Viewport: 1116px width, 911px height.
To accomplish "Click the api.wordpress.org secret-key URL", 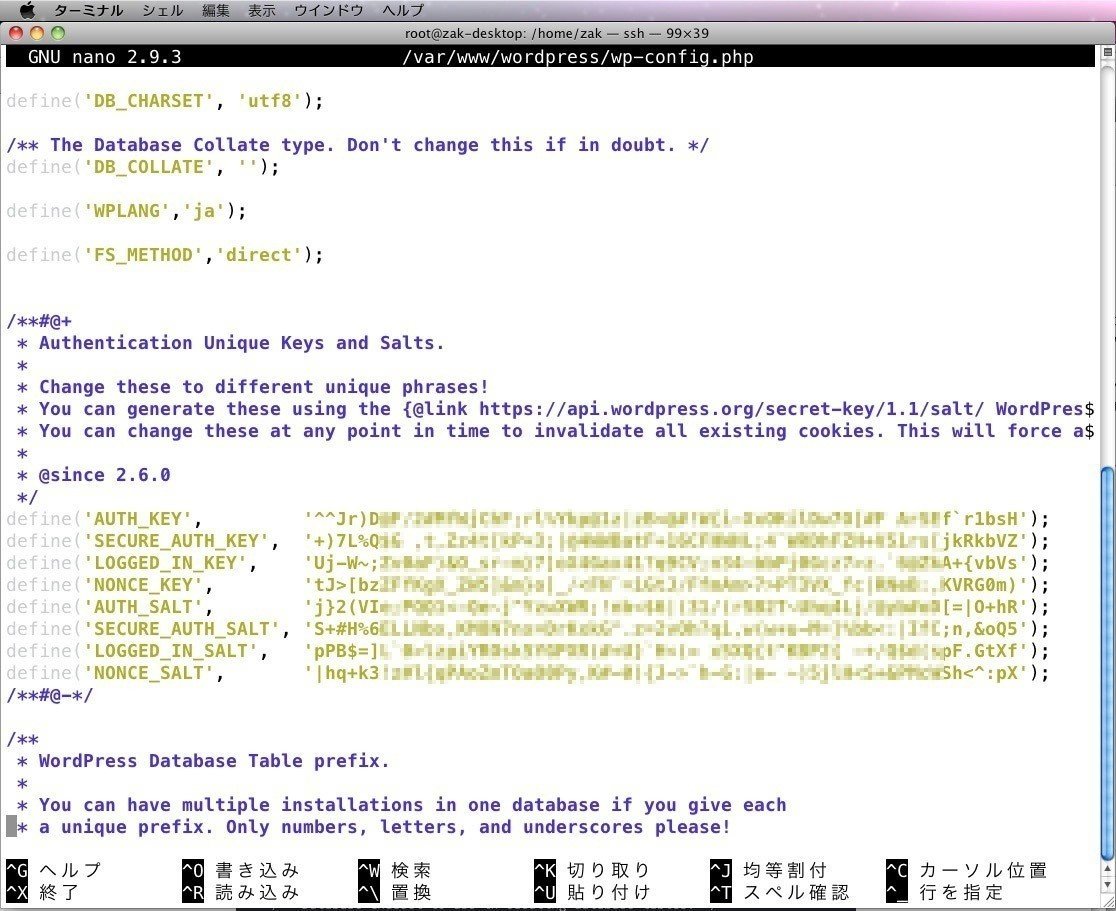I will tap(731, 409).
